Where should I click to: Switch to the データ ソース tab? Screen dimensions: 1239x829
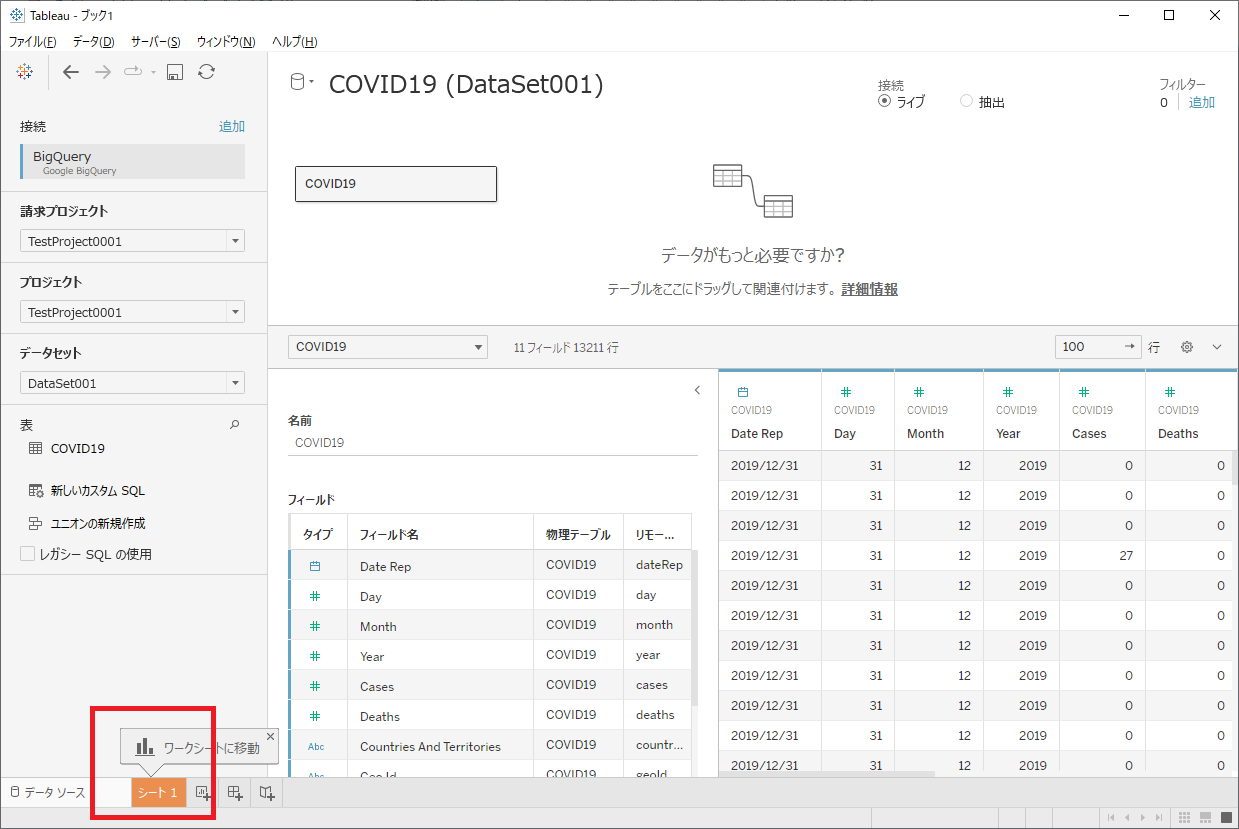point(48,793)
